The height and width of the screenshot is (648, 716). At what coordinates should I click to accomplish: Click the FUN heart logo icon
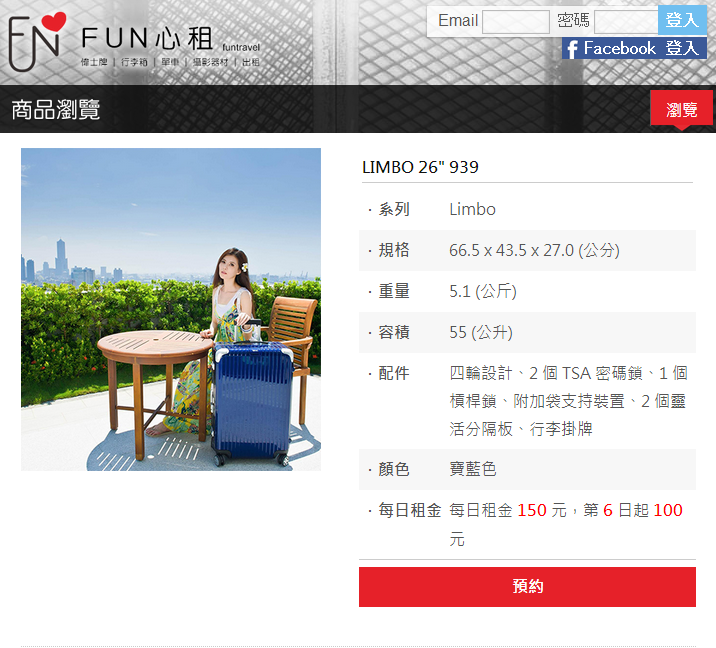pos(37,41)
